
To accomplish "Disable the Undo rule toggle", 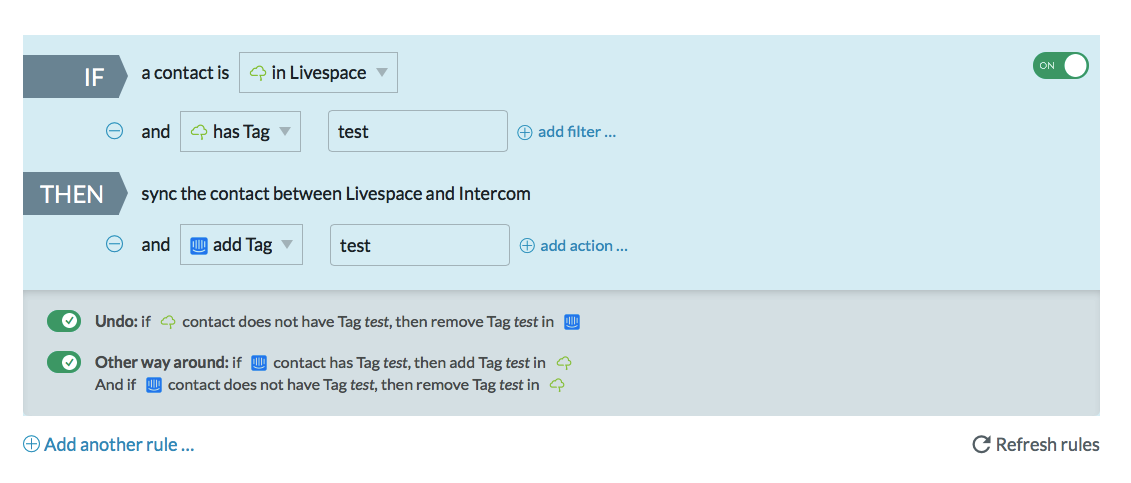I will [x=64, y=322].
